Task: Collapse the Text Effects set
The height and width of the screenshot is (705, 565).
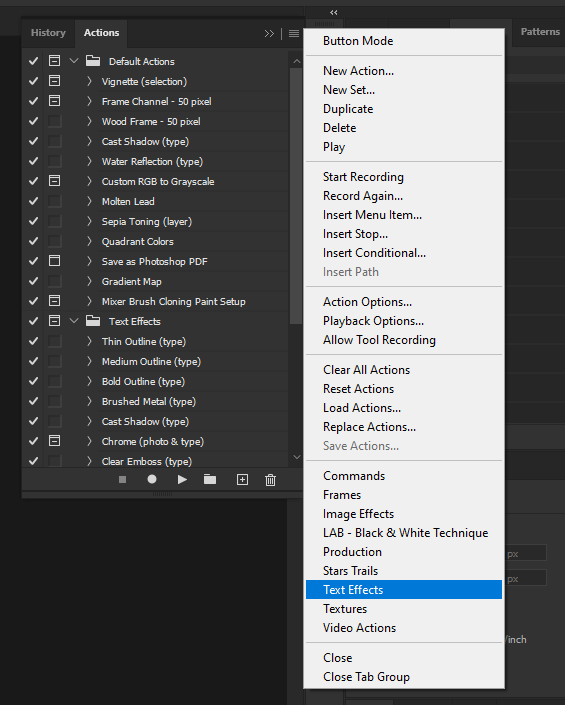Action: pyautogui.click(x=74, y=321)
